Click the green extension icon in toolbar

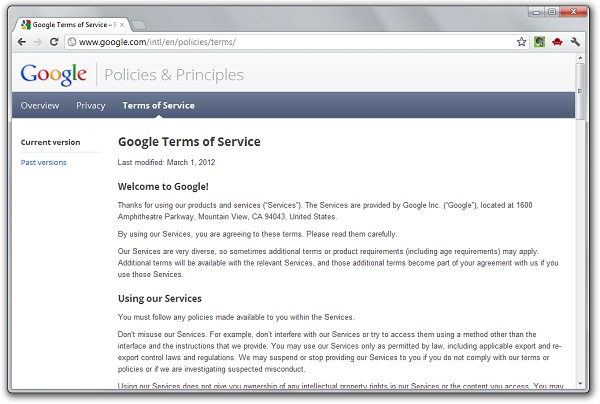539,43
